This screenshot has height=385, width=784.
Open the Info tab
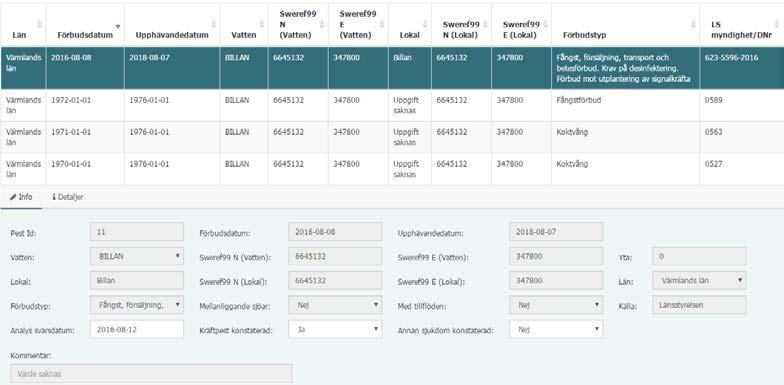click(21, 197)
